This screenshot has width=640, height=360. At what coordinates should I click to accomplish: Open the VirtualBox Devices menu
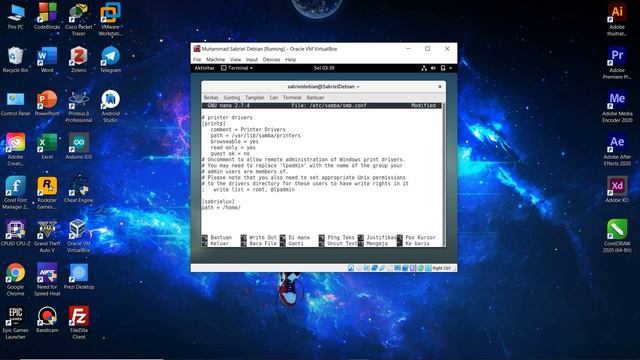pyautogui.click(x=271, y=60)
